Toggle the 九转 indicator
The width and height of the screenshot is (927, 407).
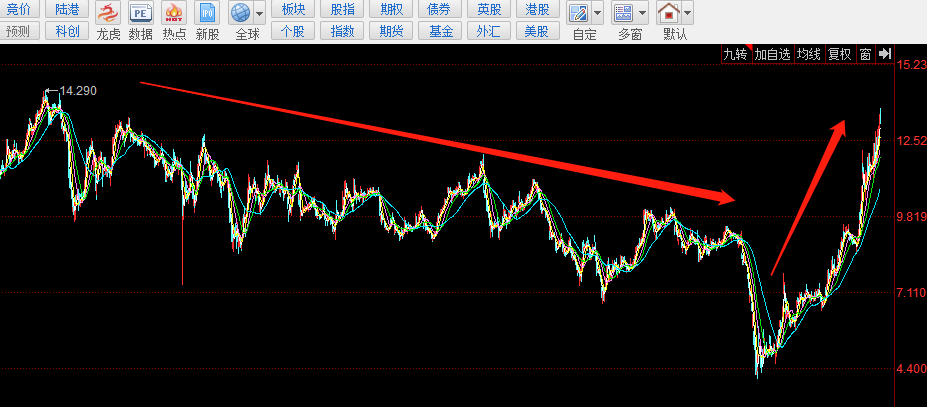736,54
